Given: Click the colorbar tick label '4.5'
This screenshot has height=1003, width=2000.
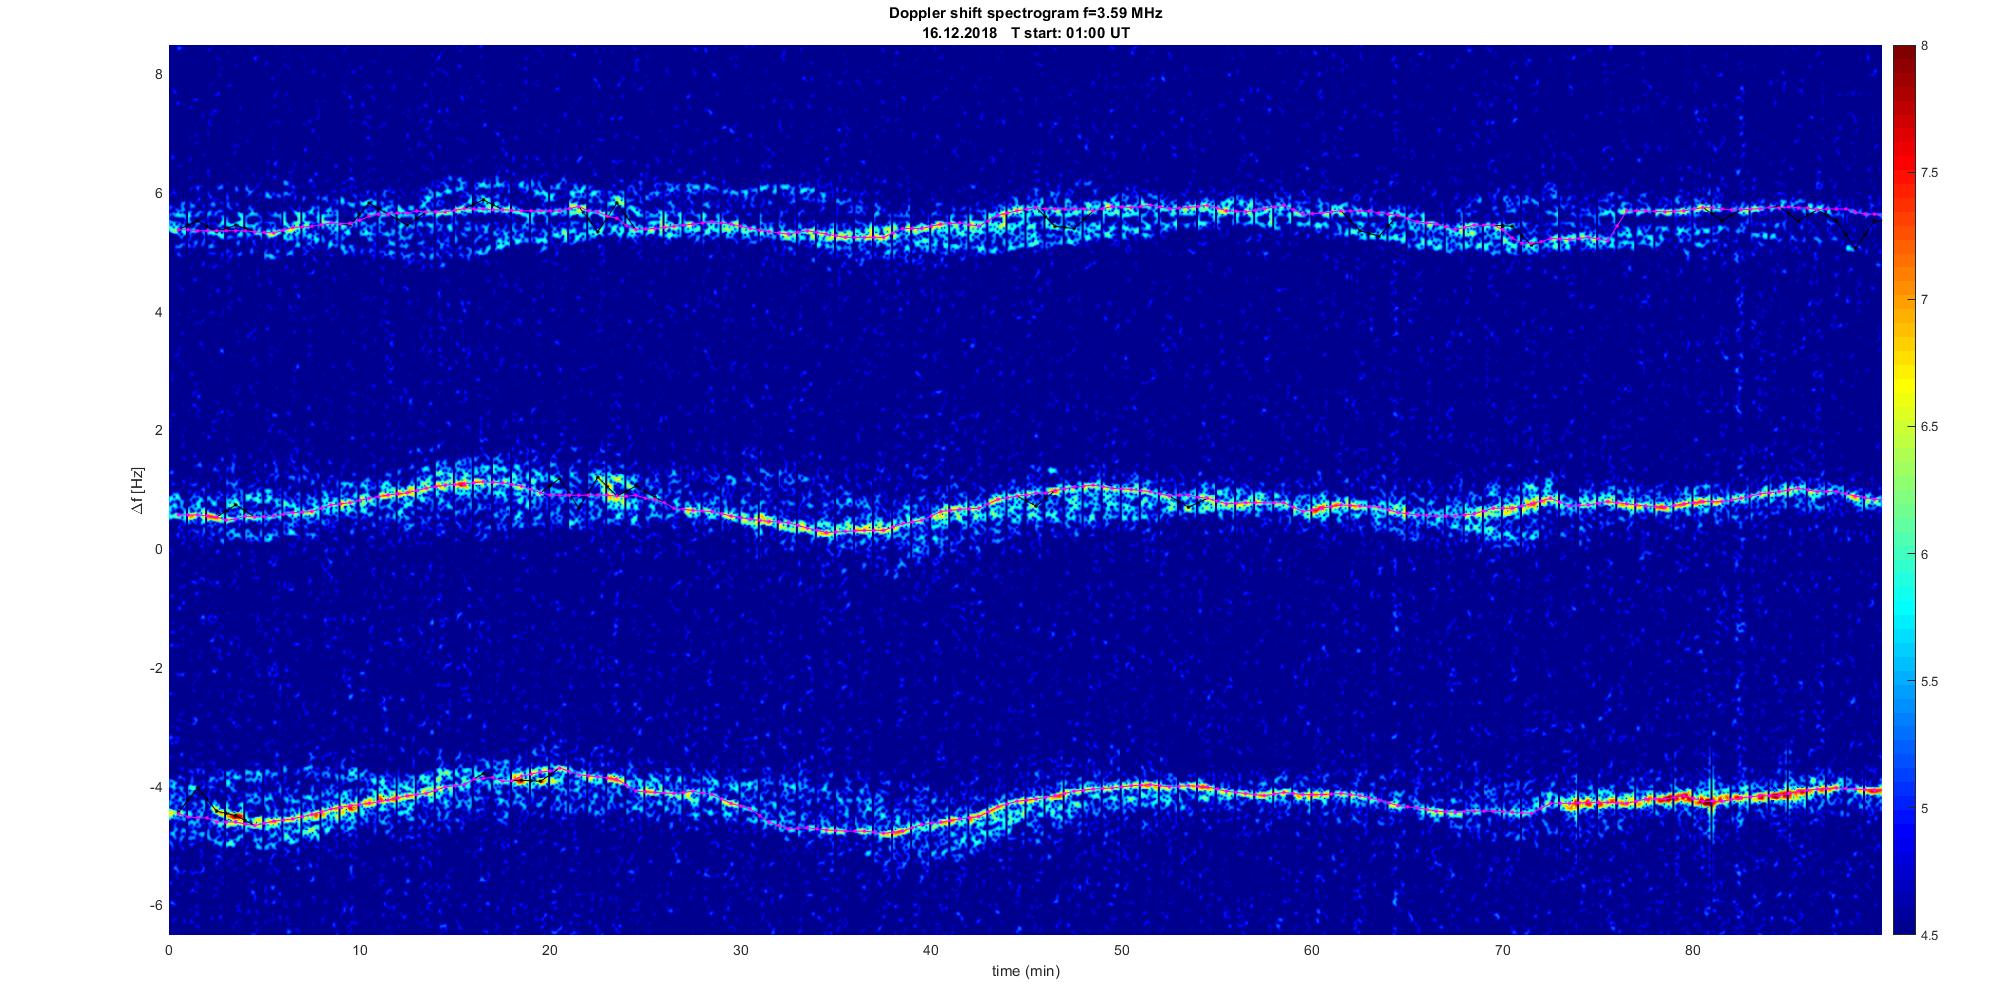Looking at the screenshot, I should point(1929,936).
